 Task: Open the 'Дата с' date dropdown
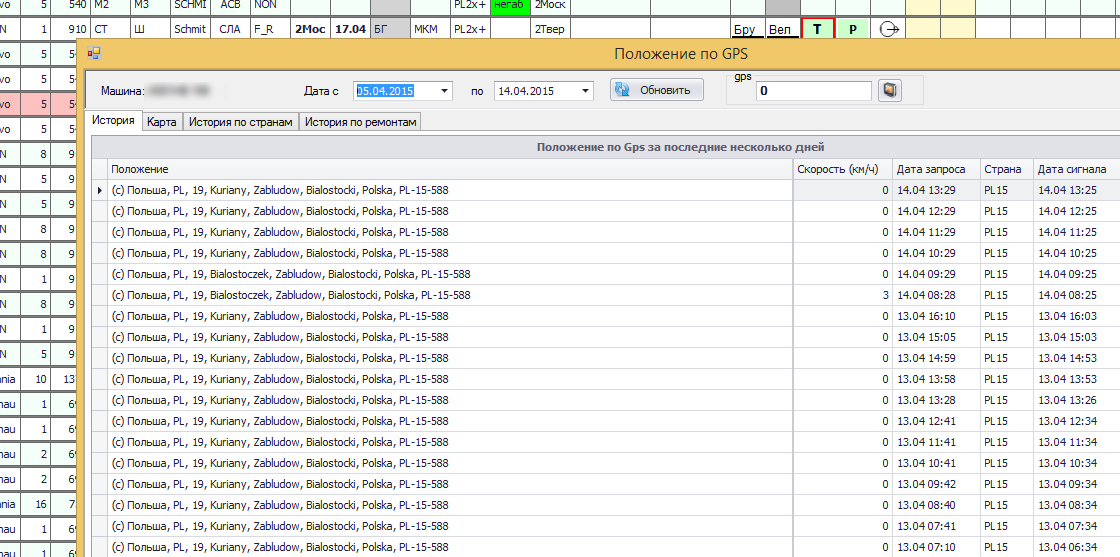pyautogui.click(x=444, y=91)
